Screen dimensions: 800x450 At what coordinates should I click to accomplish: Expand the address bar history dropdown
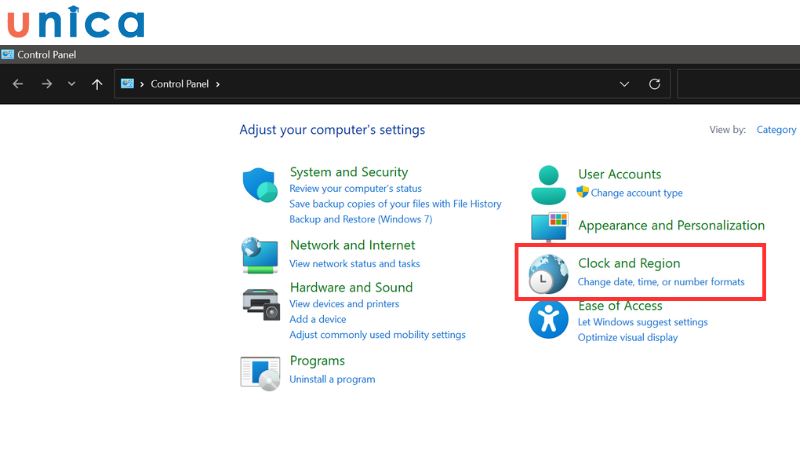[x=624, y=84]
